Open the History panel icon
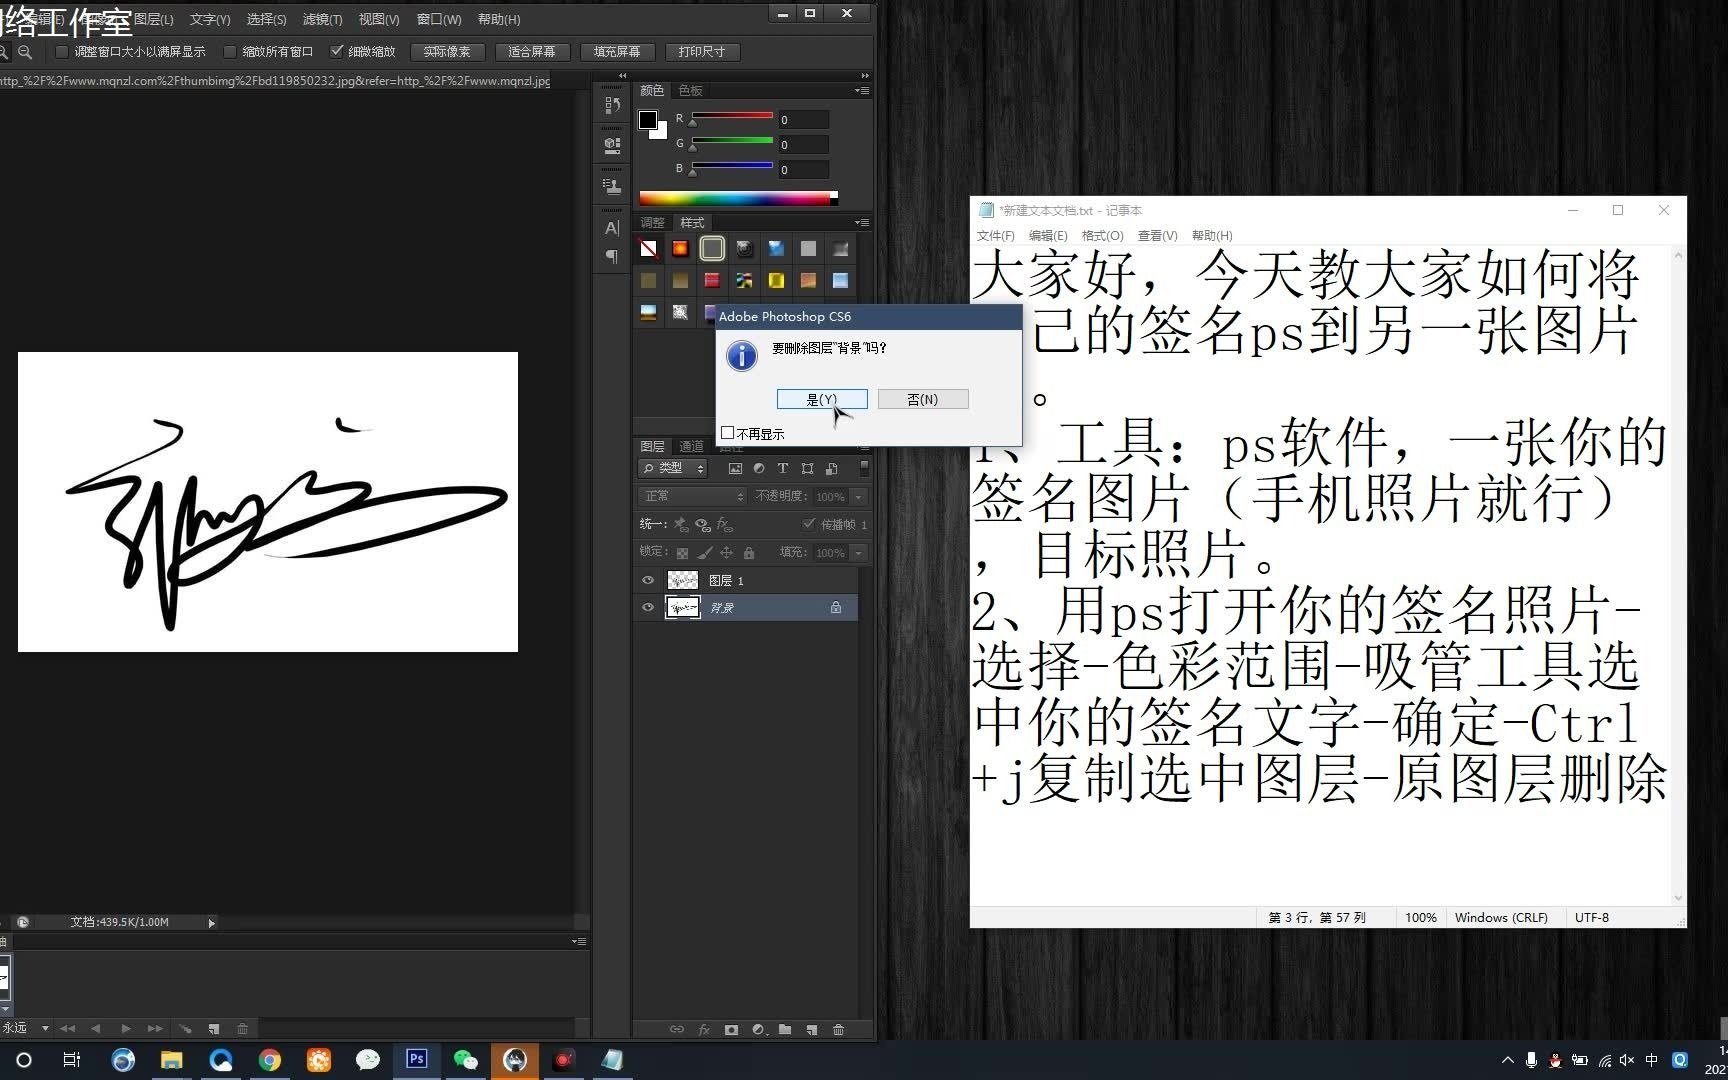 [612, 105]
